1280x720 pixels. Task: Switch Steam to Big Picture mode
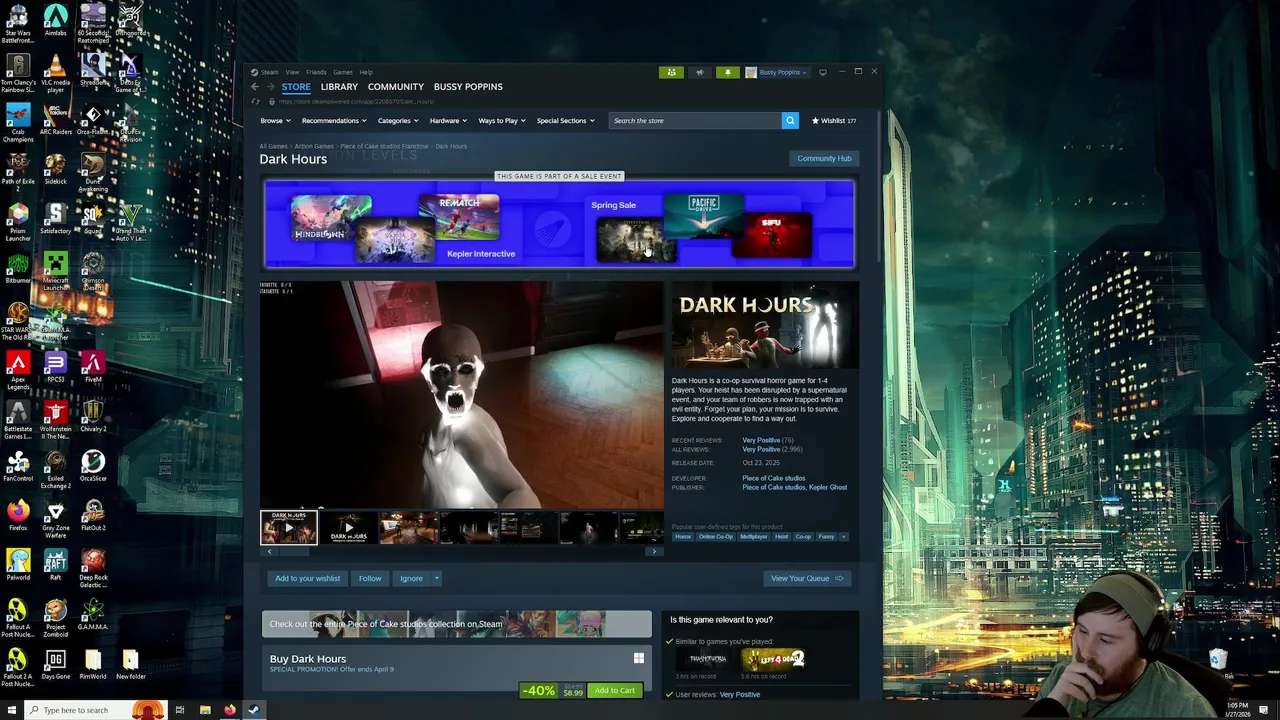pos(822,72)
